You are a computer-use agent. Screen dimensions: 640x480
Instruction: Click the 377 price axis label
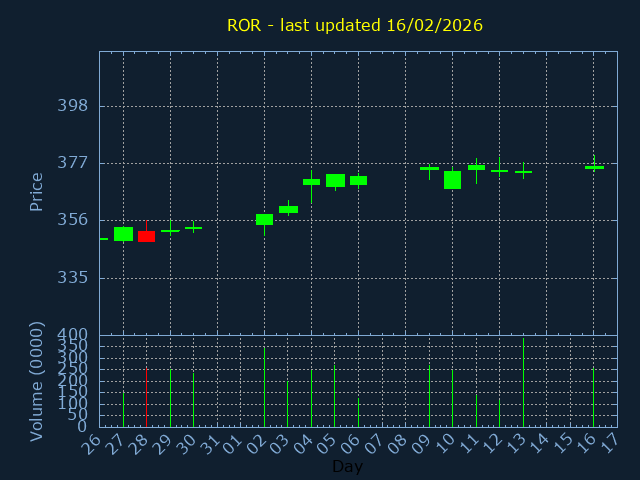tap(72, 163)
